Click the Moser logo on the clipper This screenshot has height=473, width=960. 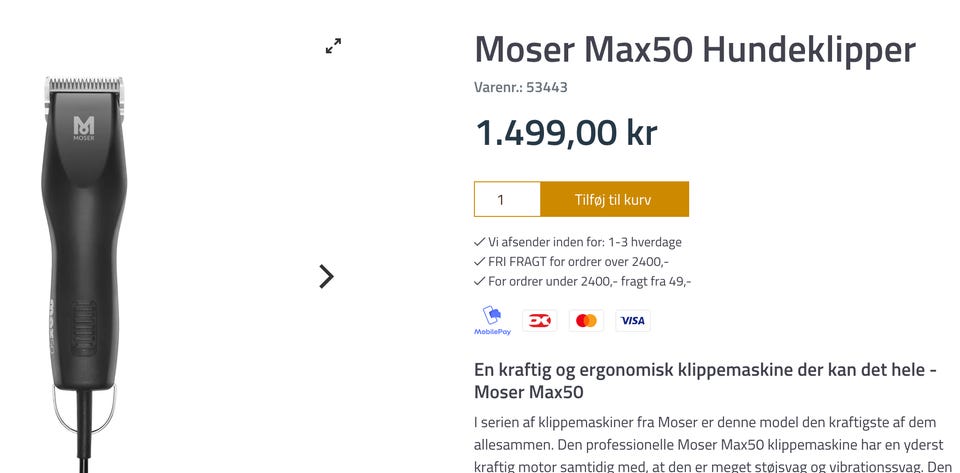click(84, 128)
